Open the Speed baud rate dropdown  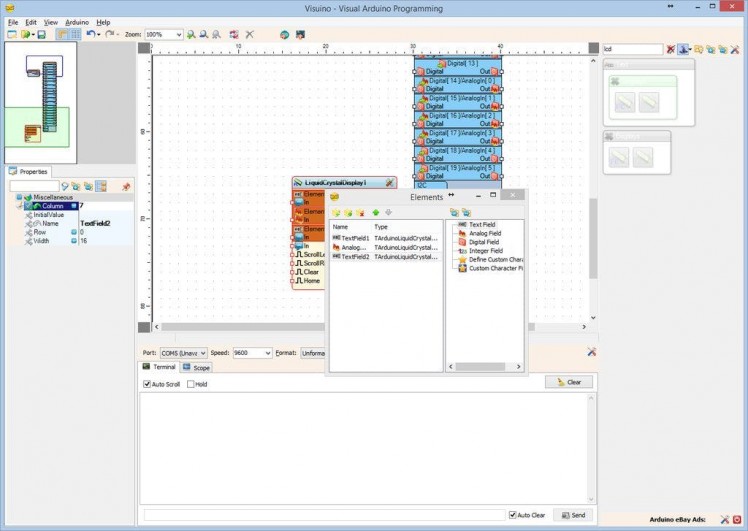(267, 353)
